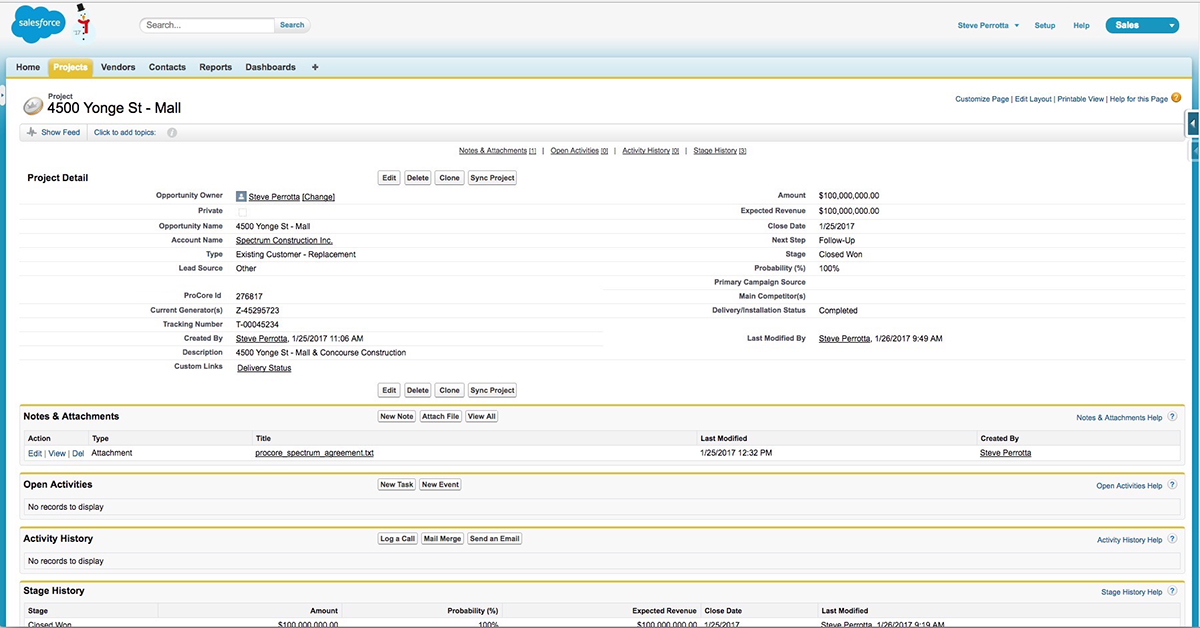Expand the collapsed left sidebar handle

click(3, 97)
